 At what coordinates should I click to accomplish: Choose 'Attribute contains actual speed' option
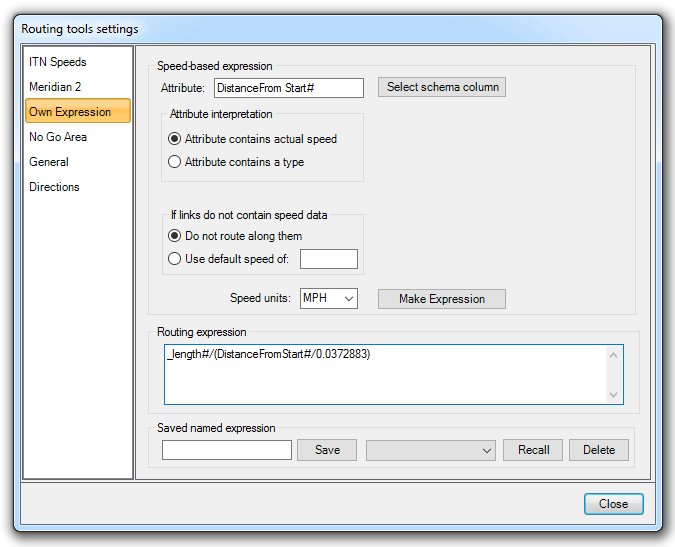pos(175,140)
